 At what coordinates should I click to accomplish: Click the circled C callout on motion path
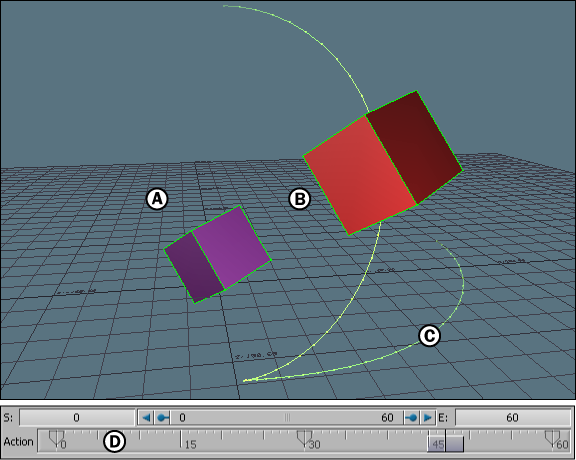pos(429,335)
